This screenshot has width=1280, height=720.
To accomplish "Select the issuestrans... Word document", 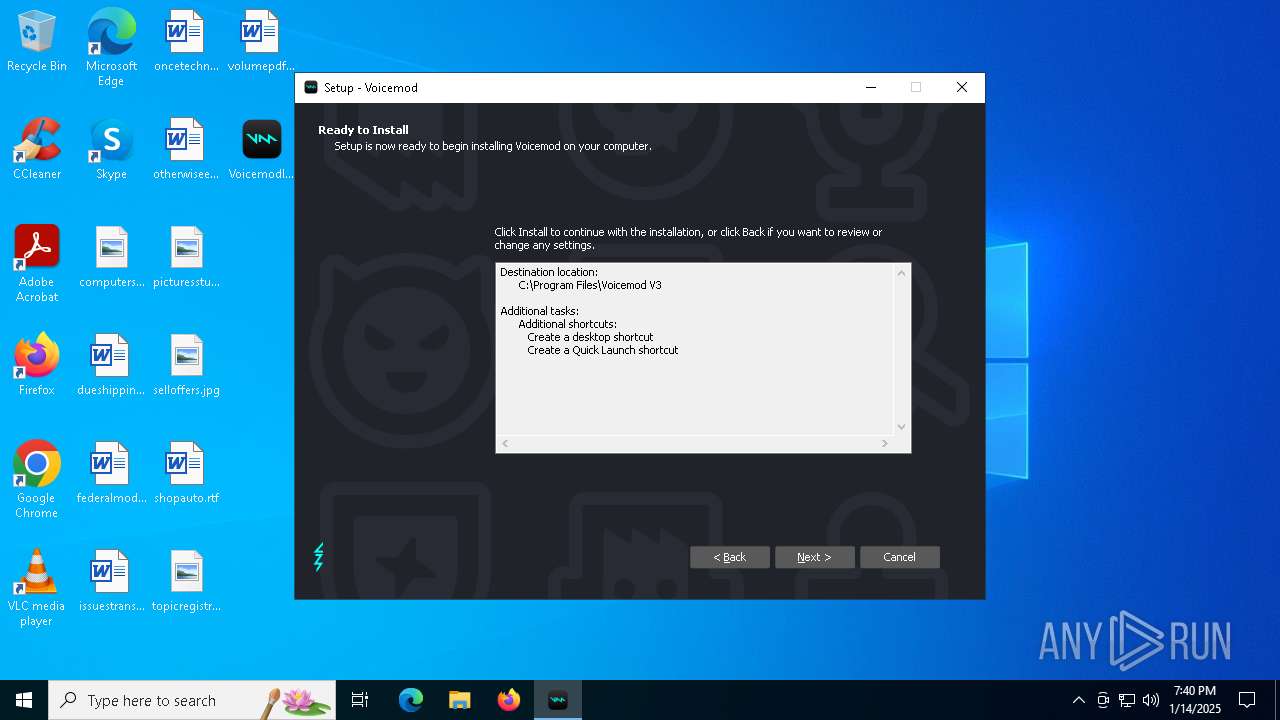I will pyautogui.click(x=111, y=582).
